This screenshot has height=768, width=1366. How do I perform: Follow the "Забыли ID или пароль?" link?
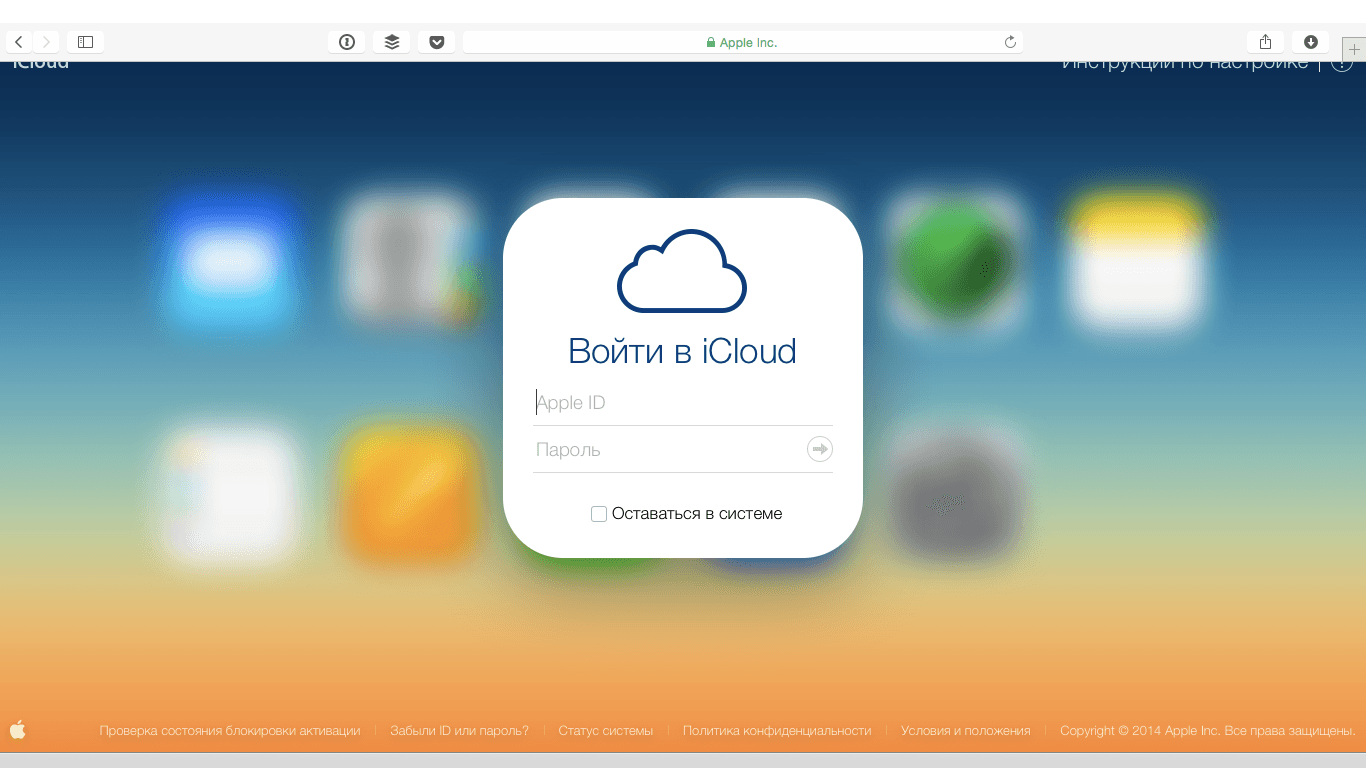(x=460, y=731)
